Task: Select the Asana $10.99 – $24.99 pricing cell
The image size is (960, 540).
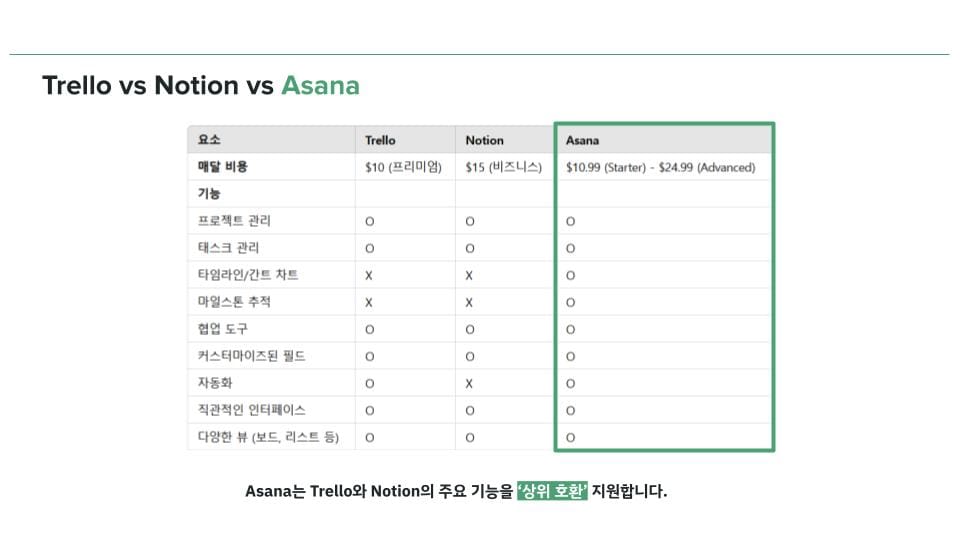Action: click(660, 167)
